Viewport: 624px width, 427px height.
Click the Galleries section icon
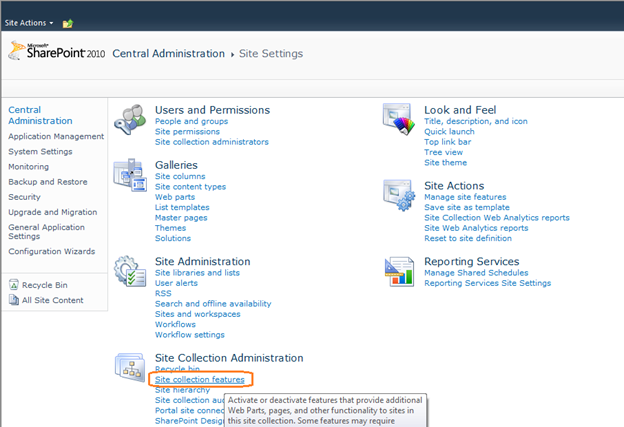click(x=130, y=175)
